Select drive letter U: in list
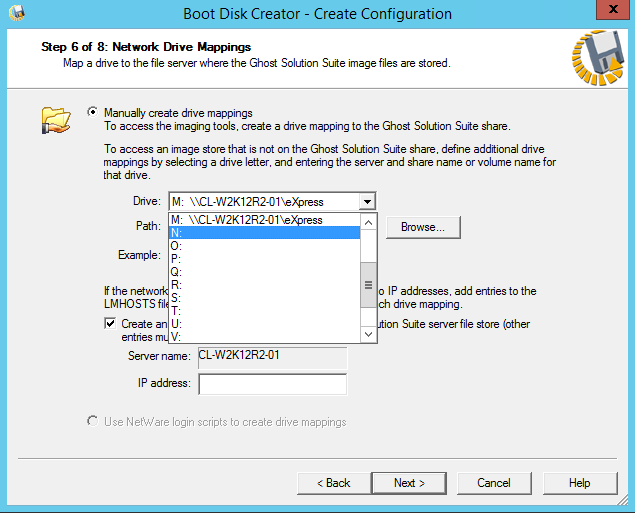Image resolution: width=635 pixels, height=513 pixels. click(x=264, y=324)
